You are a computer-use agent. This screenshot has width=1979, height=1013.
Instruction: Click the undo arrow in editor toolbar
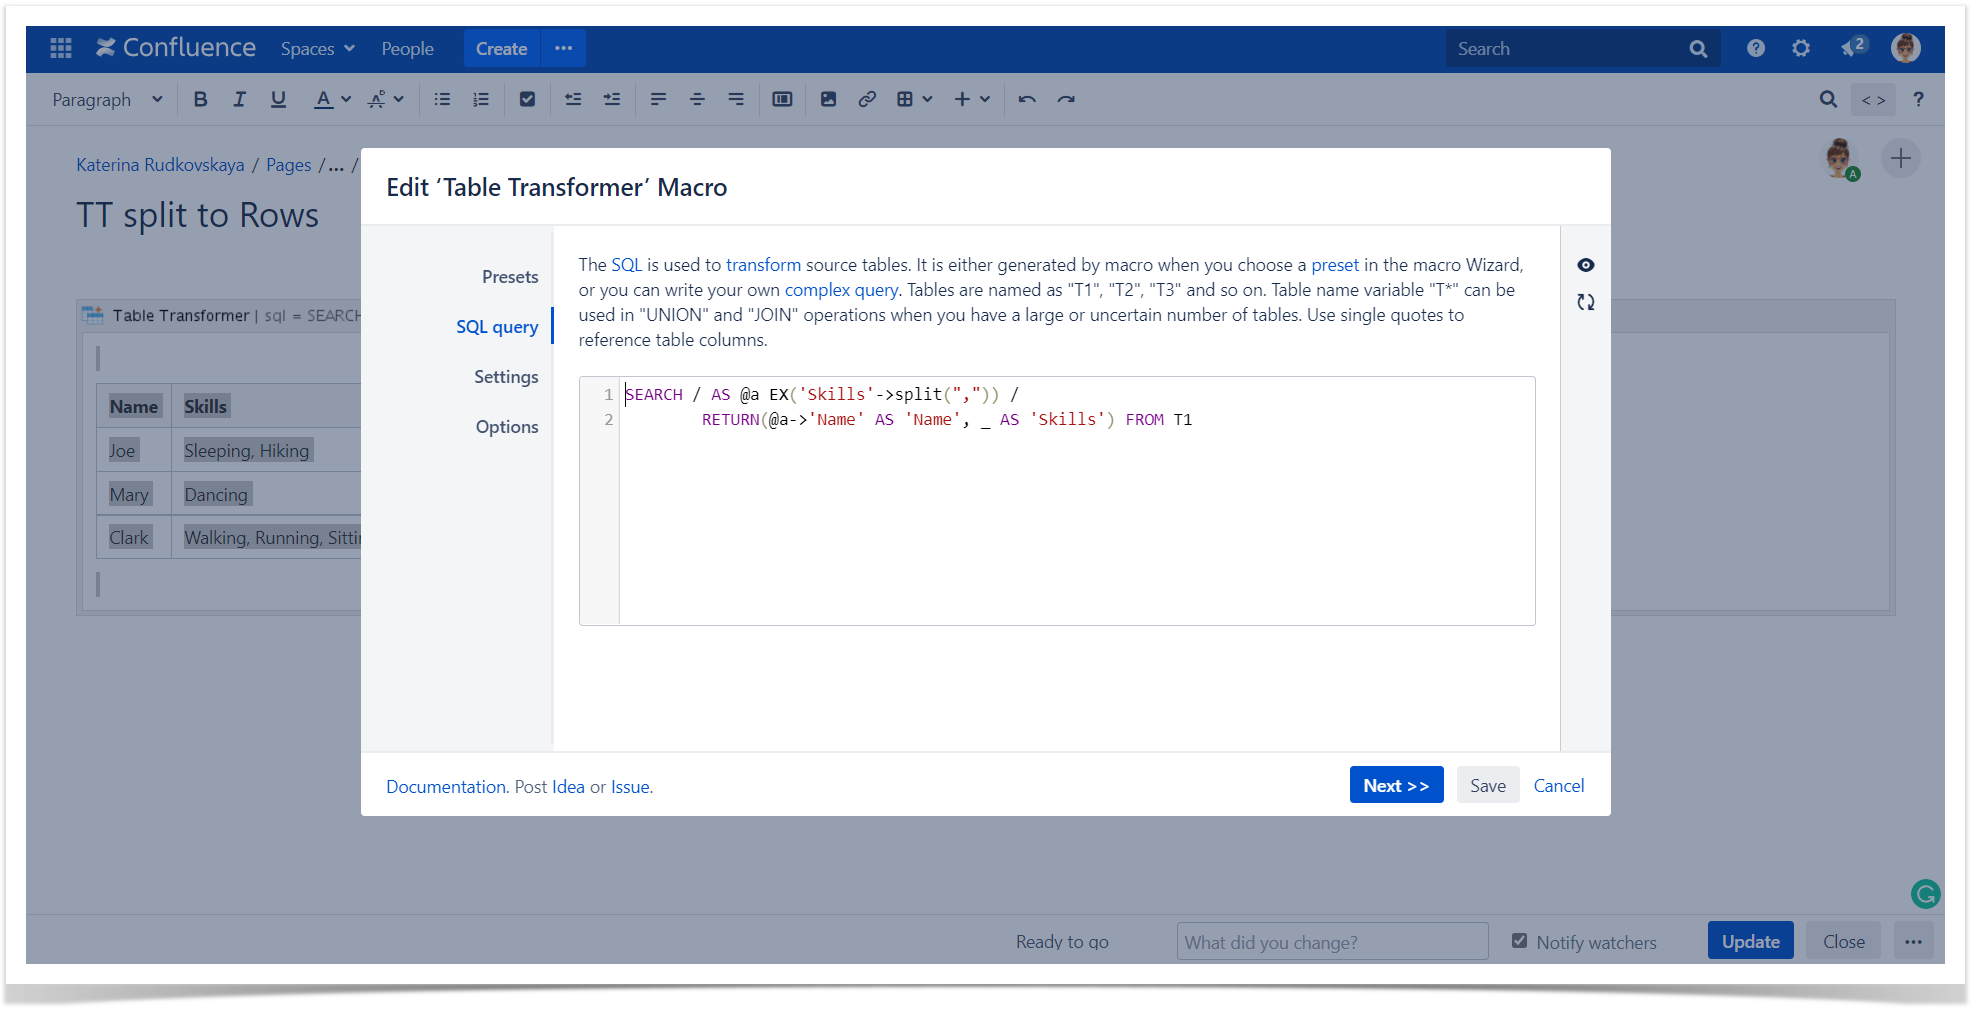pyautogui.click(x=1027, y=99)
